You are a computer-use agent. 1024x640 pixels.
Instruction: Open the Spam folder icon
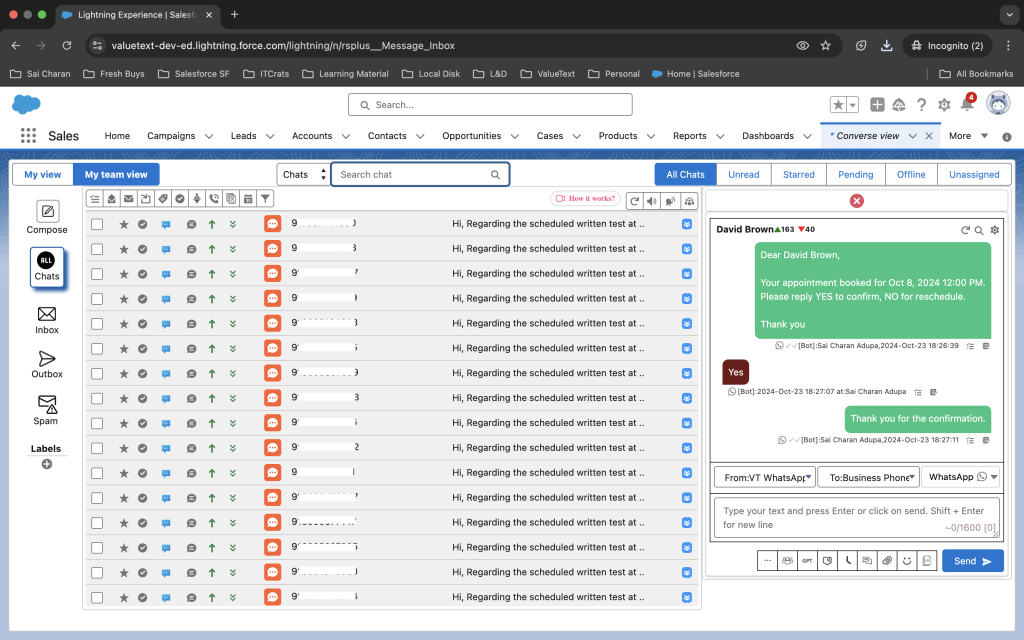point(47,403)
